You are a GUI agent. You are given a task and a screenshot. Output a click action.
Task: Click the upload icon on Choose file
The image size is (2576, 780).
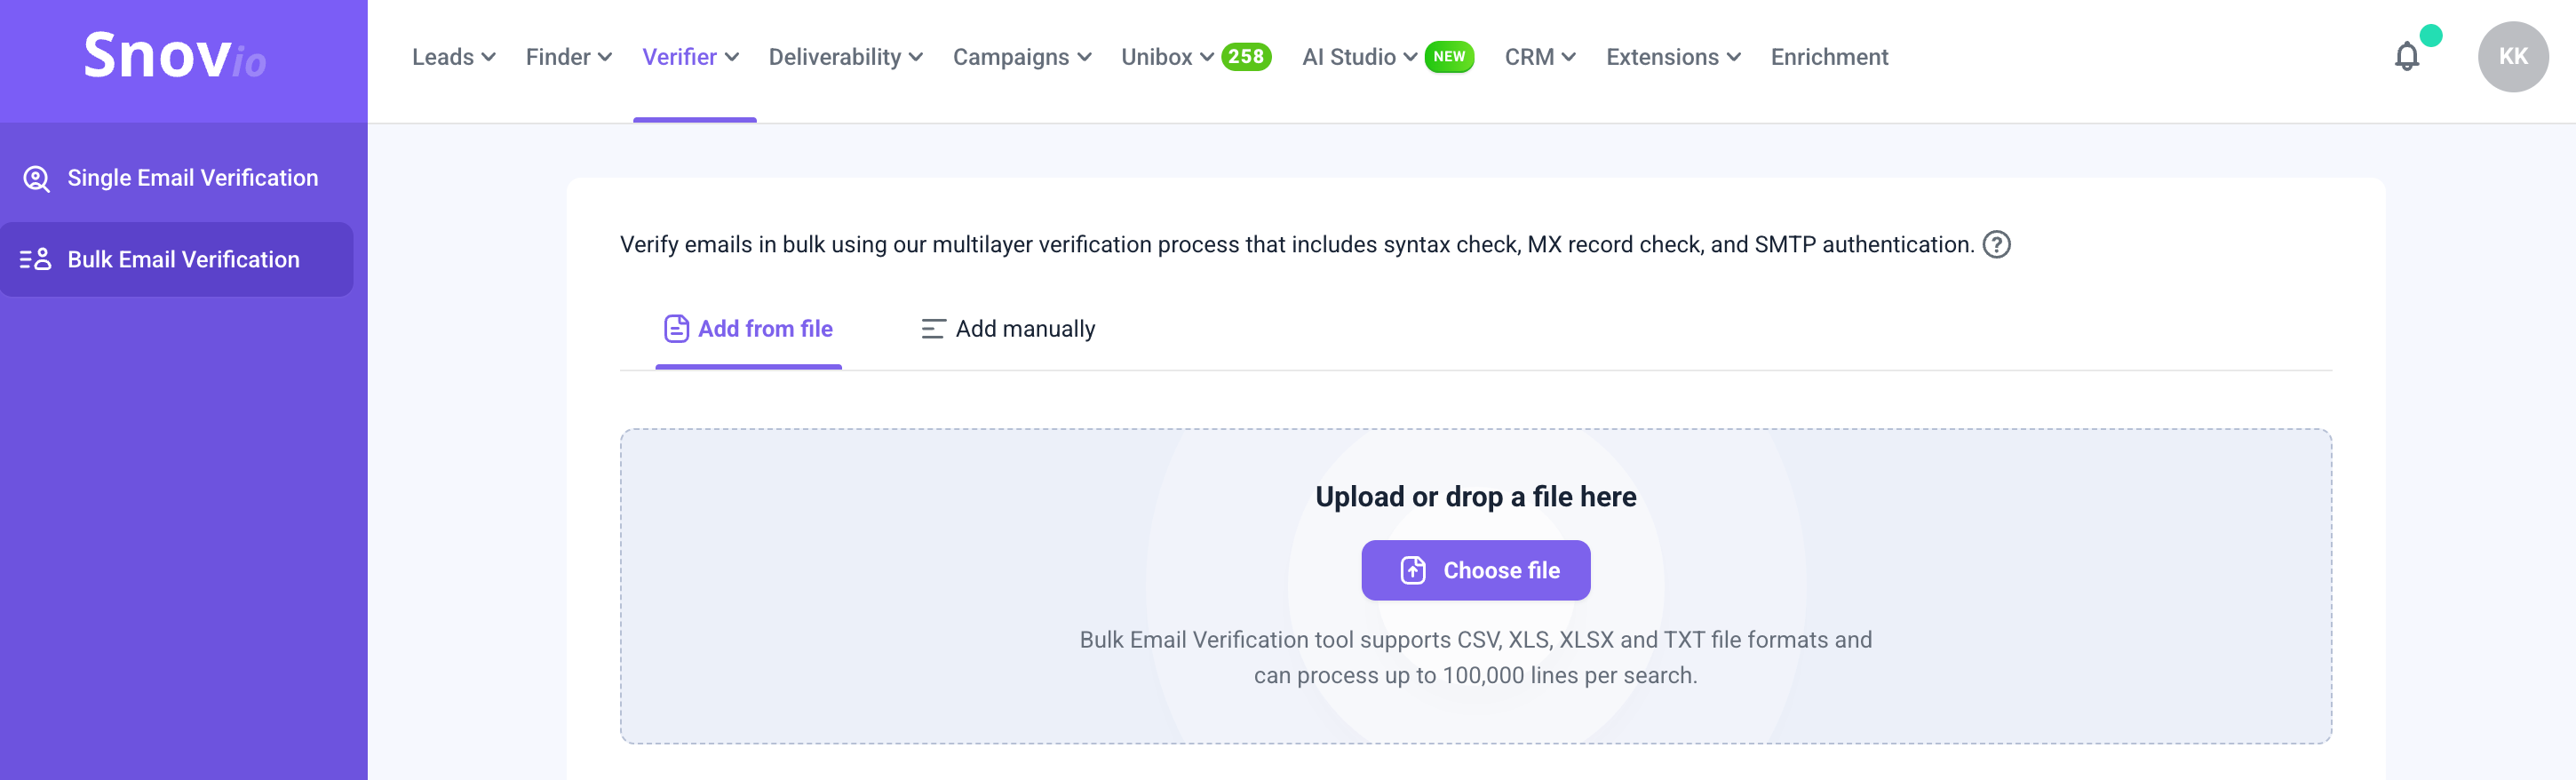click(x=1412, y=571)
